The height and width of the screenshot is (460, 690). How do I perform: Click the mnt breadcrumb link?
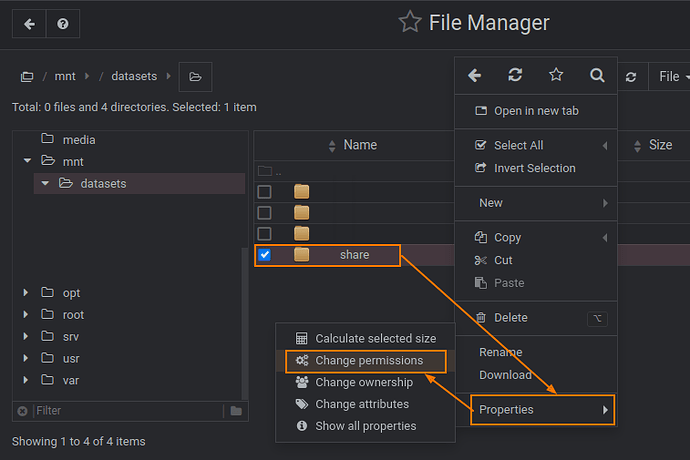point(65,76)
